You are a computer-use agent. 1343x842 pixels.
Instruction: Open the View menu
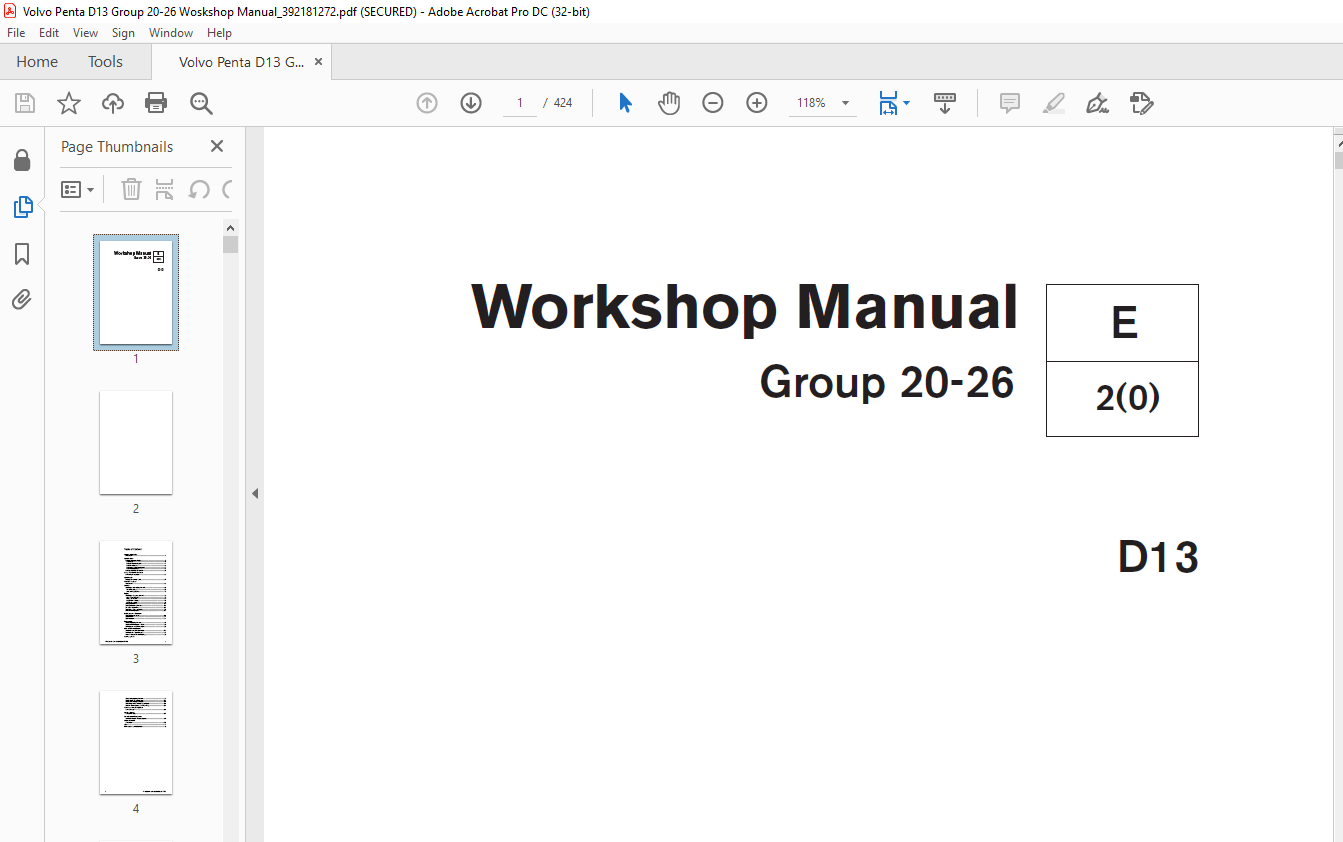pyautogui.click(x=86, y=33)
